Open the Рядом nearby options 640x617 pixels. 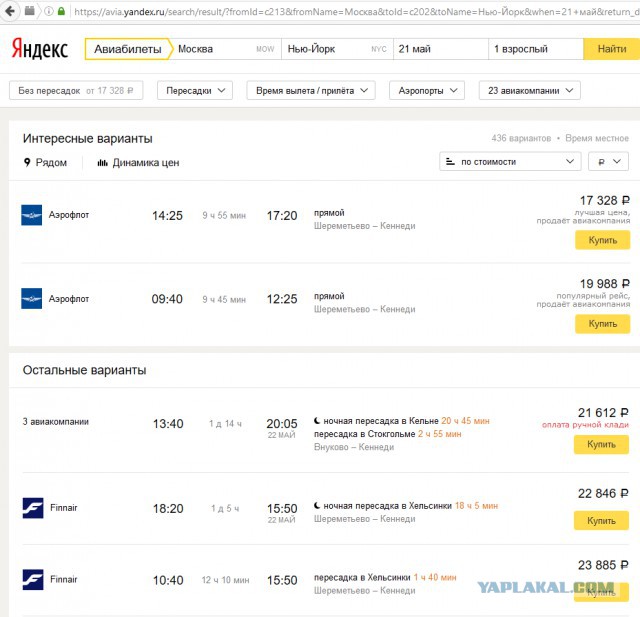tap(45, 162)
